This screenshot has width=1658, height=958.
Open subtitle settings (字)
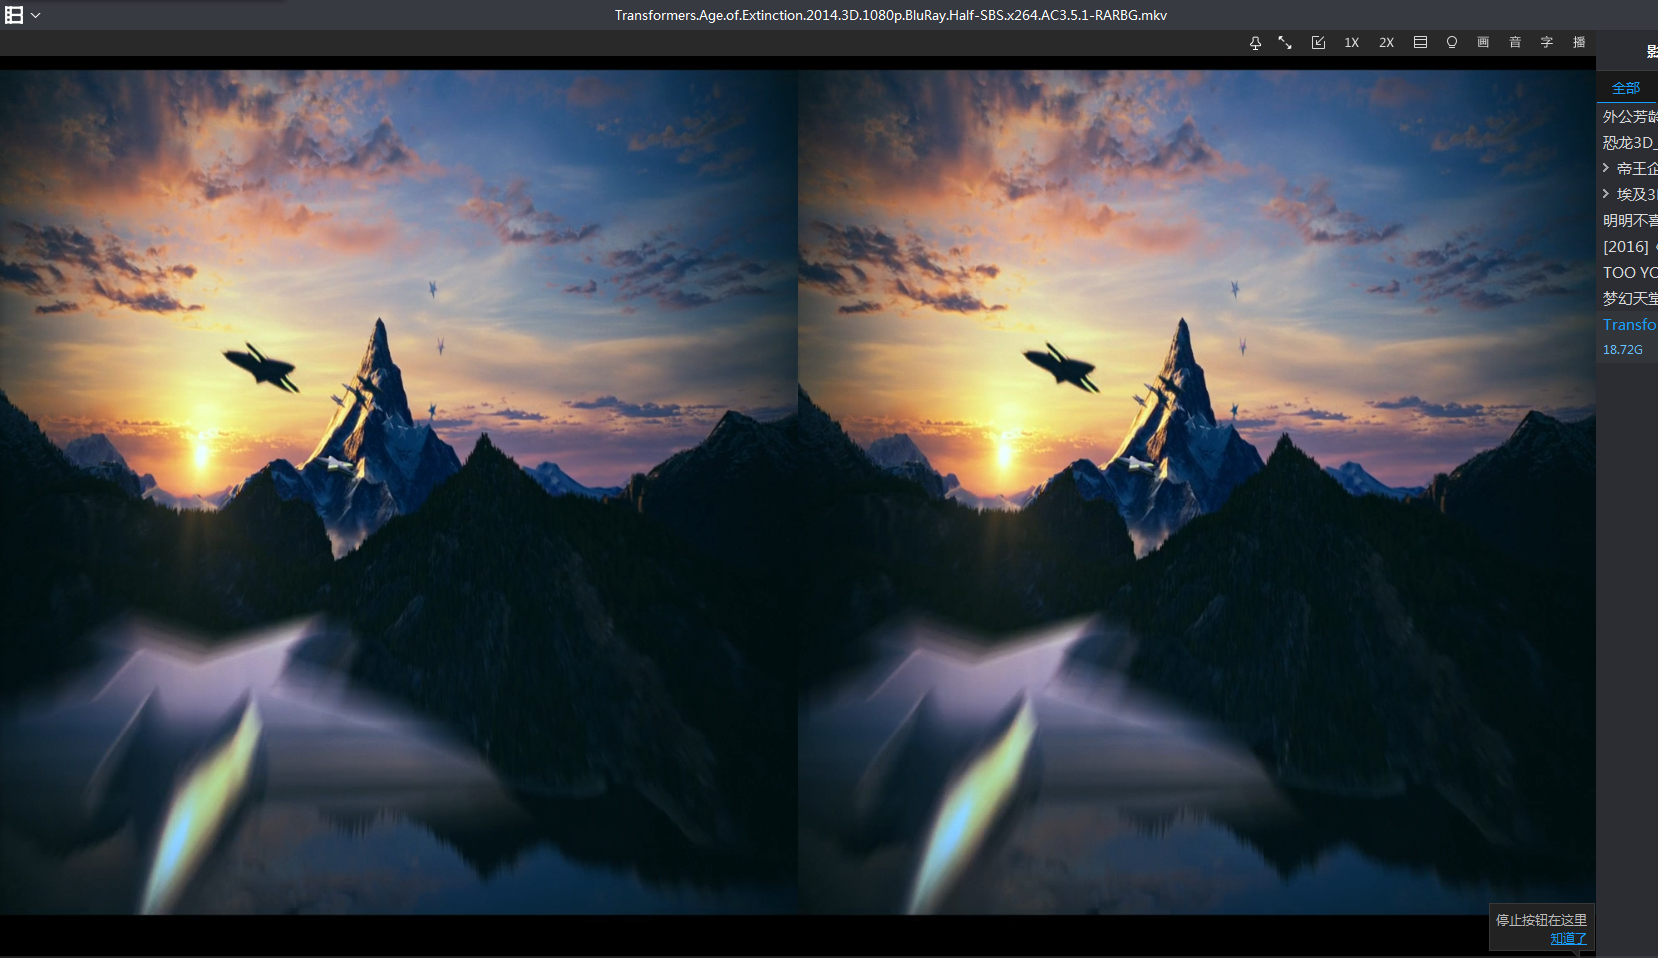coord(1547,42)
